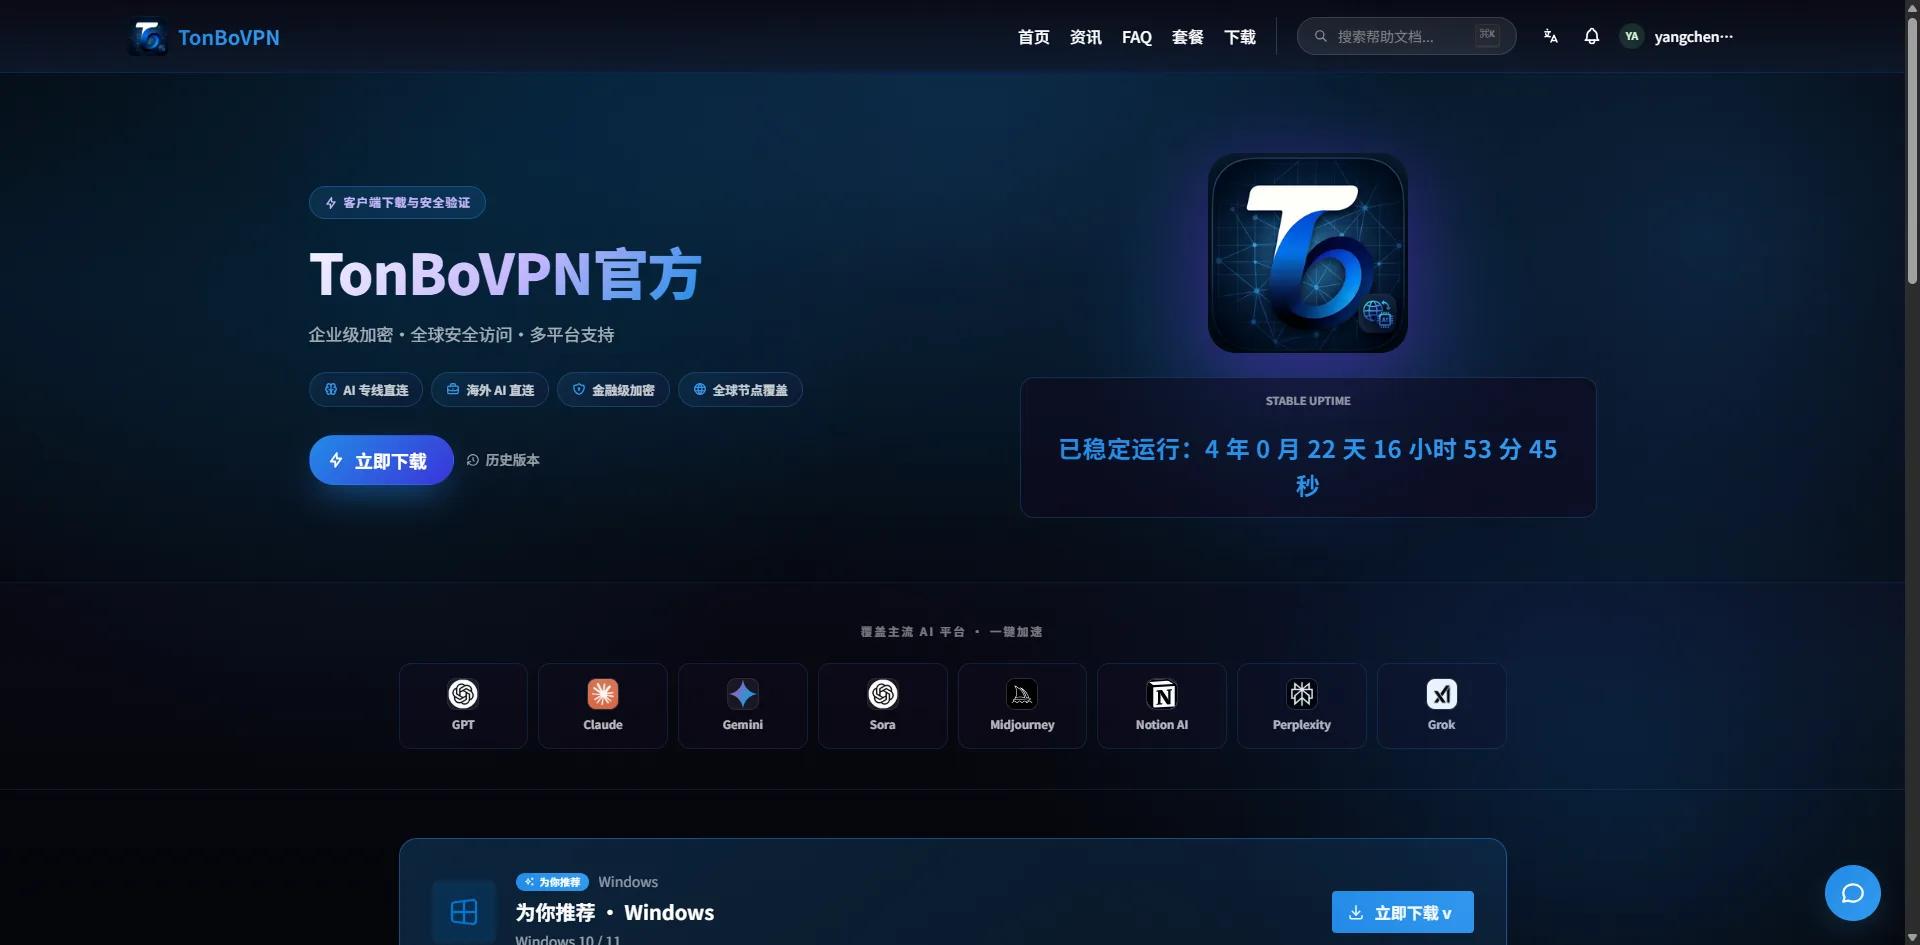Image resolution: width=1920 pixels, height=945 pixels.
Task: Open the live chat bubble
Action: [1853, 893]
